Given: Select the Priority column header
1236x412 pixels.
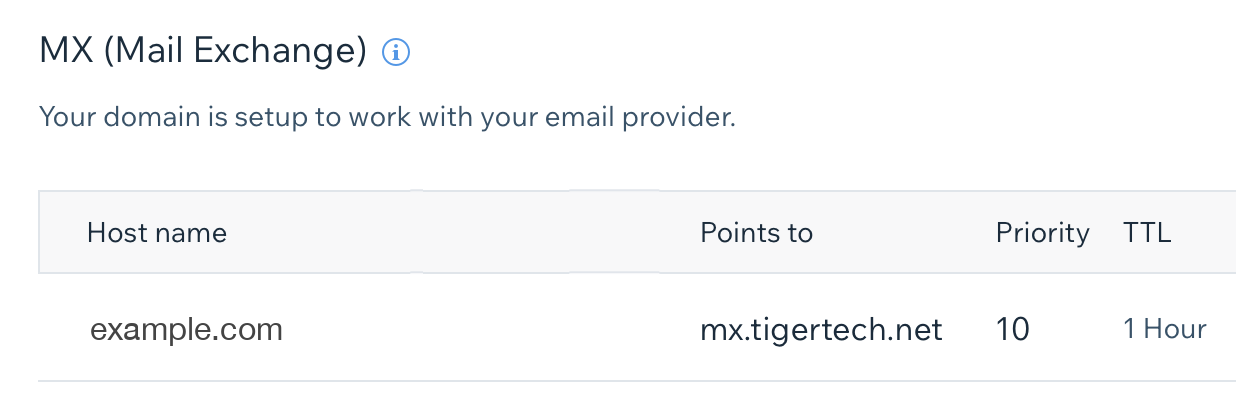Looking at the screenshot, I should click(x=1042, y=233).
